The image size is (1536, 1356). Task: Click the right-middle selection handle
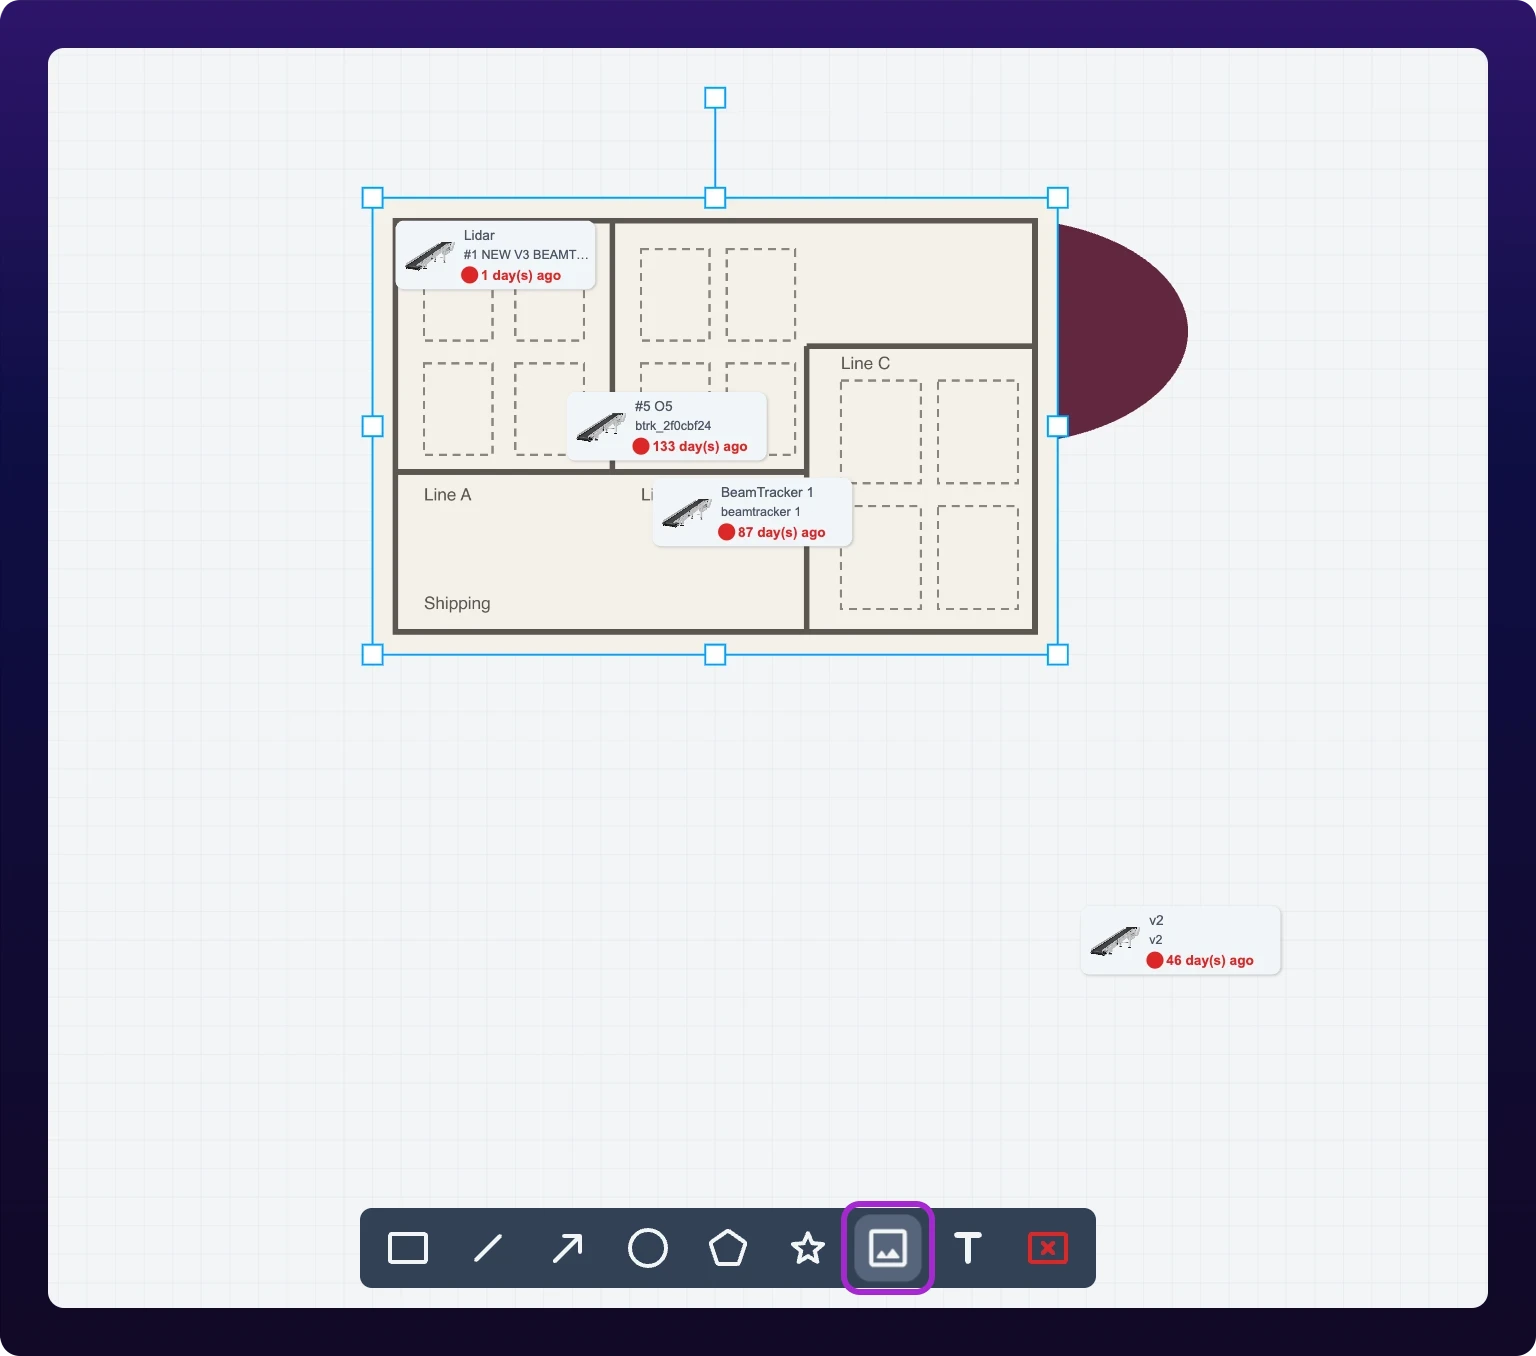pyautogui.click(x=1058, y=426)
